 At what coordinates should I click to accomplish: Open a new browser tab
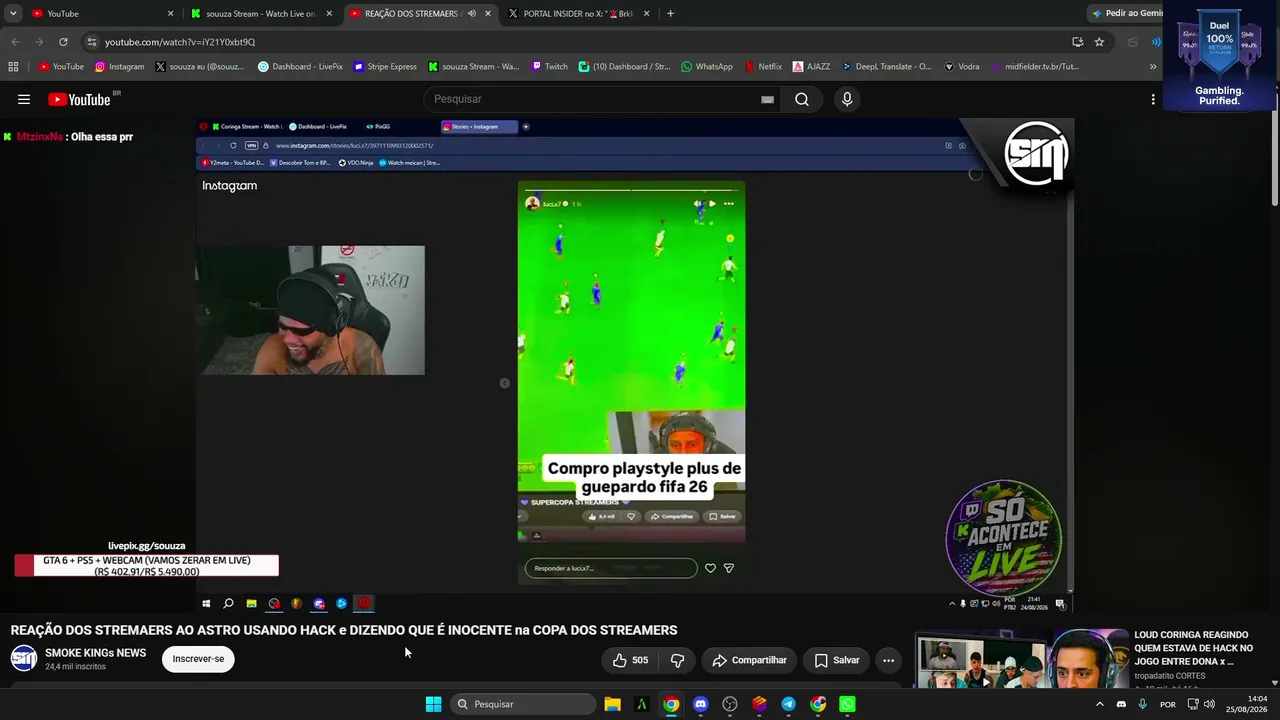(x=670, y=13)
